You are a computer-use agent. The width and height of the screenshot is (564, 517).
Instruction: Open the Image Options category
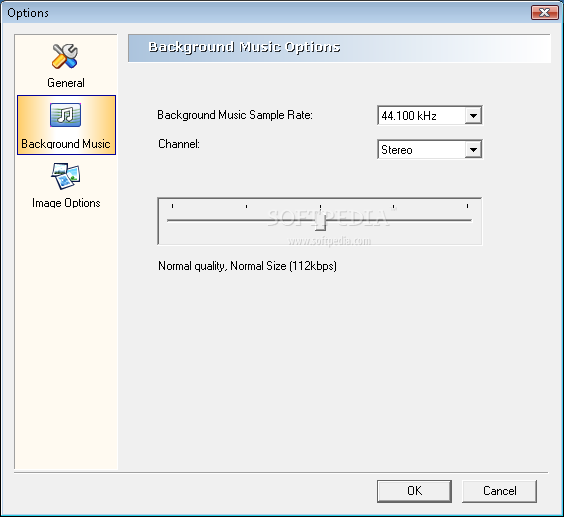tap(66, 186)
